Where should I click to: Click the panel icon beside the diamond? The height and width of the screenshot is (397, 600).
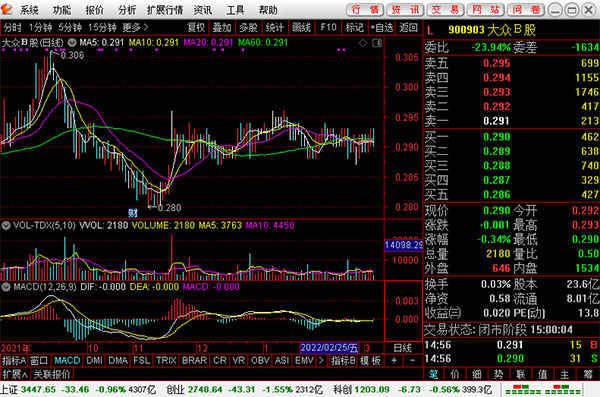pyautogui.click(x=377, y=43)
